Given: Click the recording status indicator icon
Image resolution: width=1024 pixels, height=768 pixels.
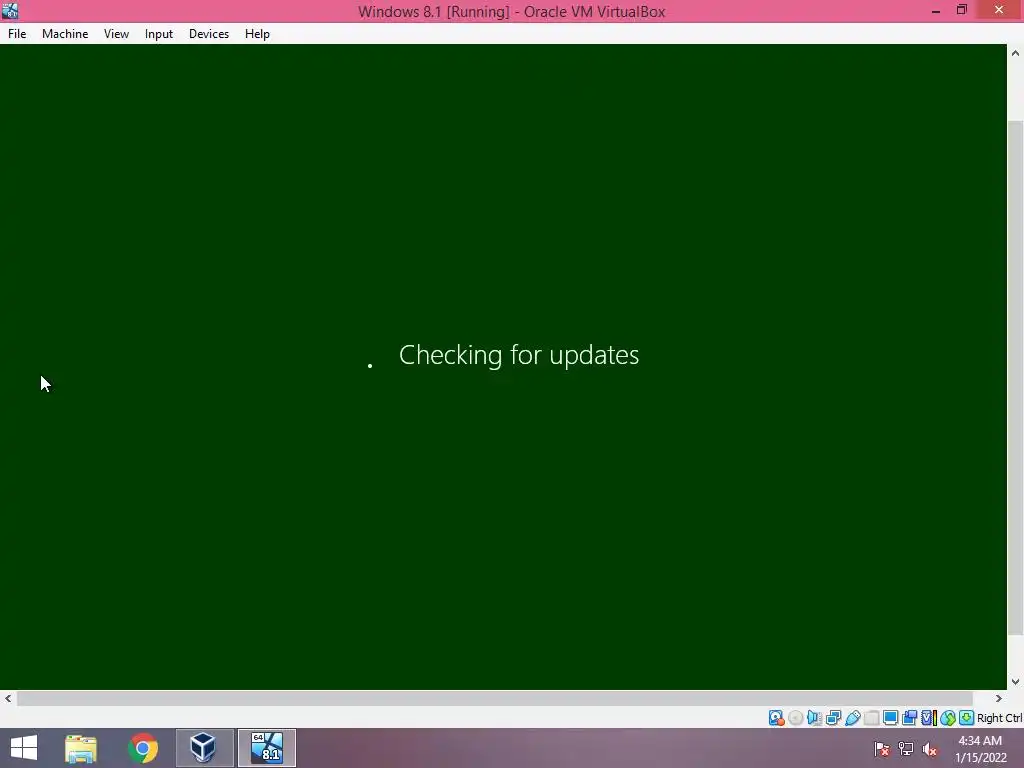Looking at the screenshot, I should [x=909, y=718].
